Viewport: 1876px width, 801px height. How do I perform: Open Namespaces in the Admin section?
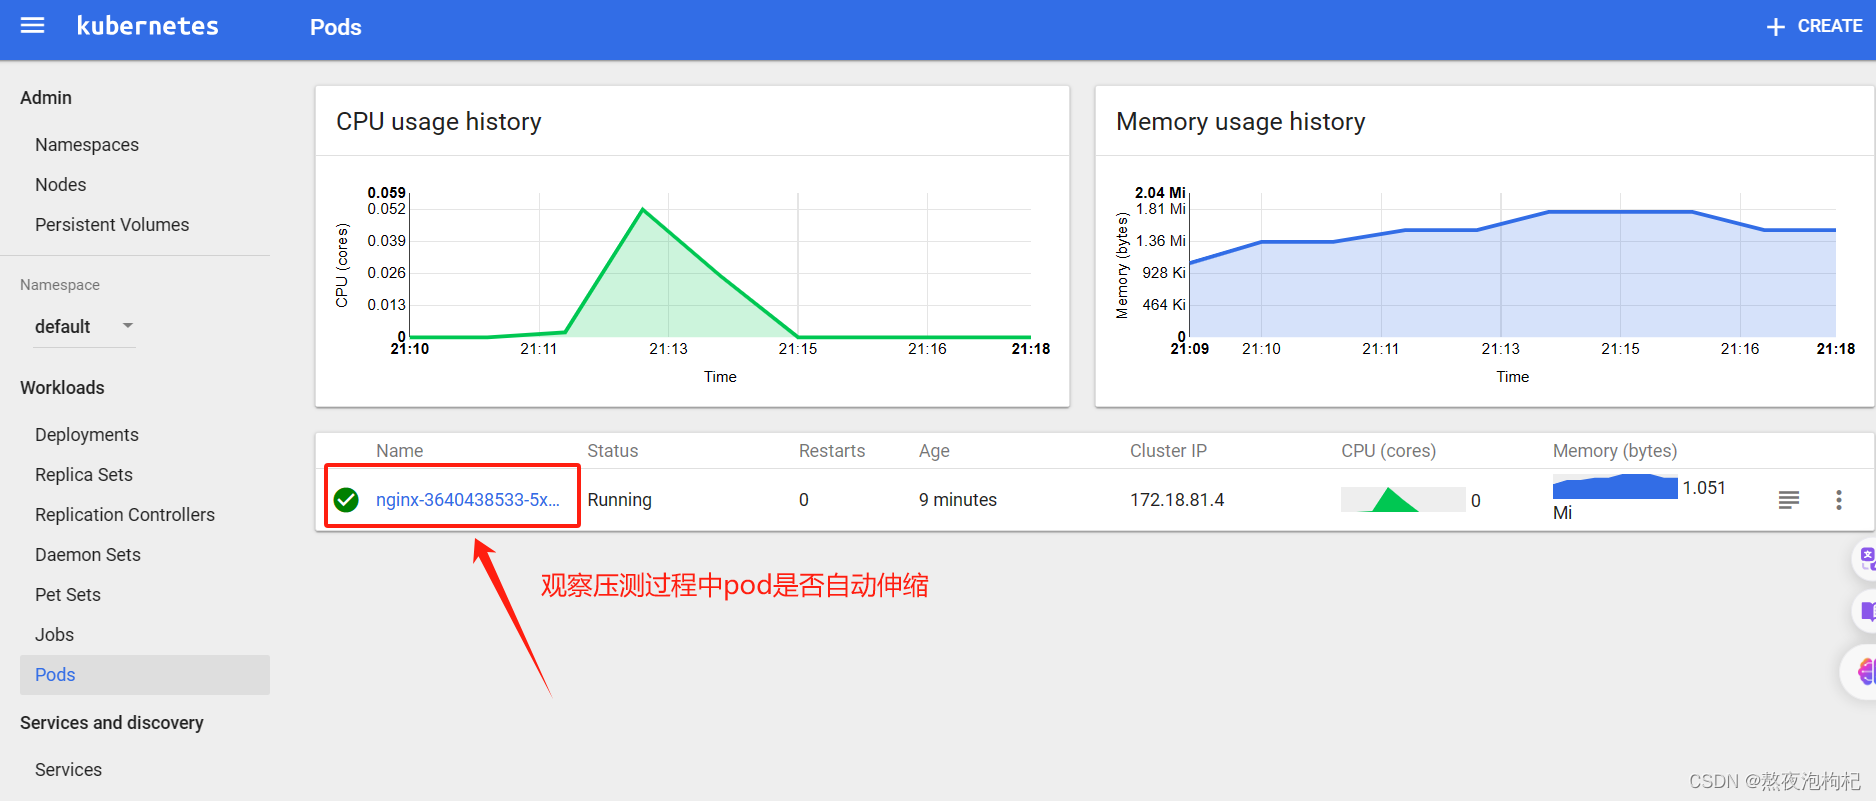(x=87, y=145)
